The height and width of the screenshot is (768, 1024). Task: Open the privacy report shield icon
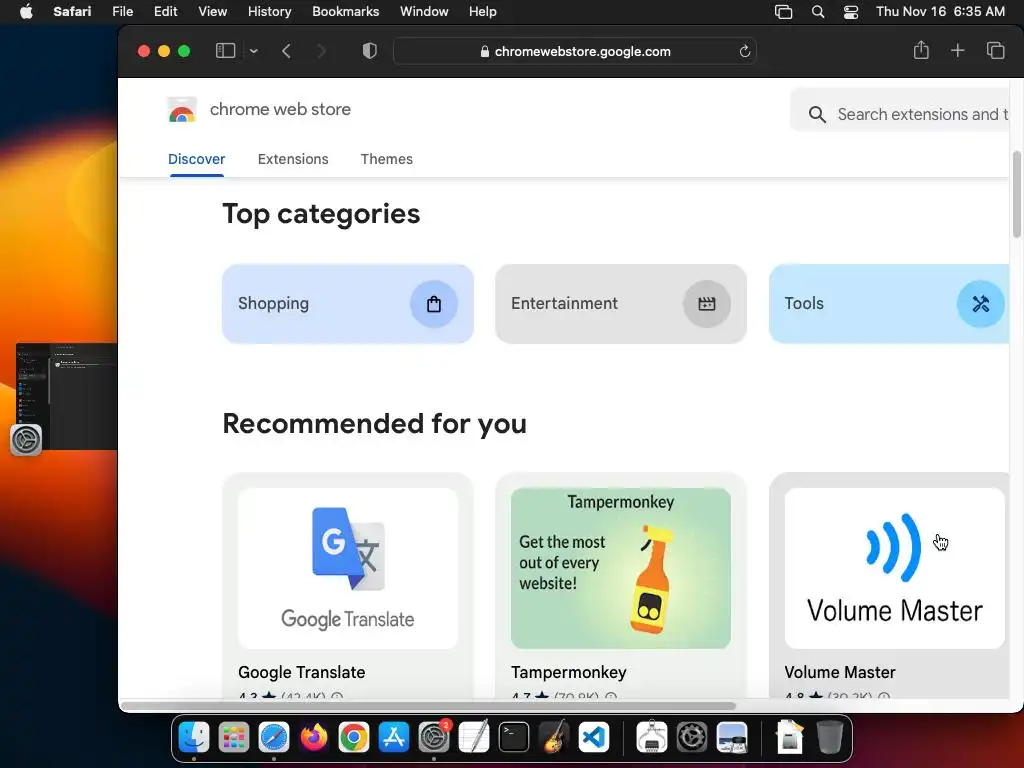370,51
